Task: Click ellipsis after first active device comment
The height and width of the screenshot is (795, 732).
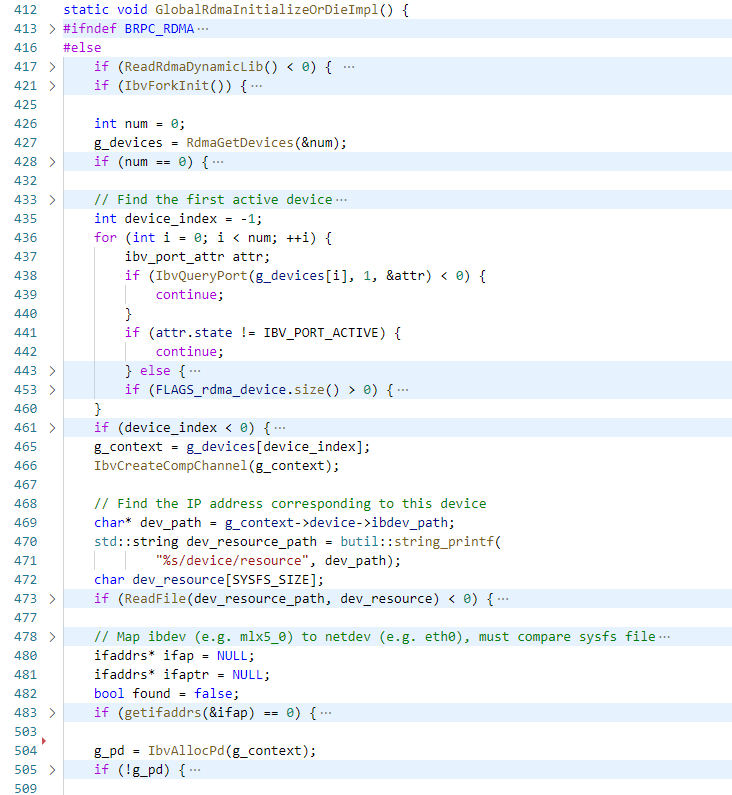Action: click(x=341, y=200)
